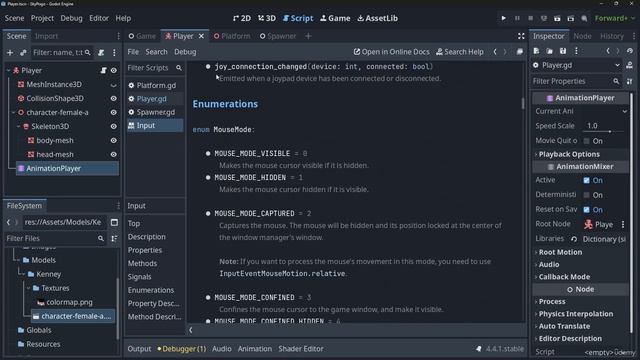Switch to the Import dock tab
The height and width of the screenshot is (360, 640).
click(46, 36)
